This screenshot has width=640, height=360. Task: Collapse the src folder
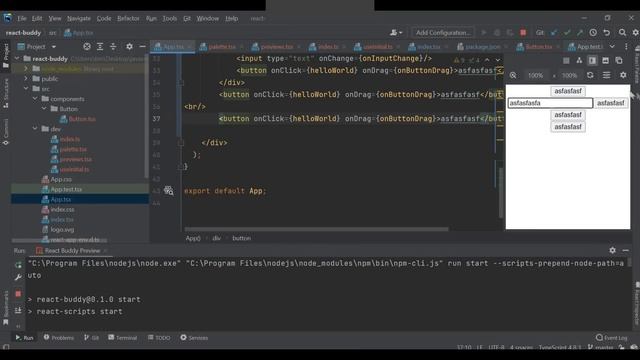(26, 89)
